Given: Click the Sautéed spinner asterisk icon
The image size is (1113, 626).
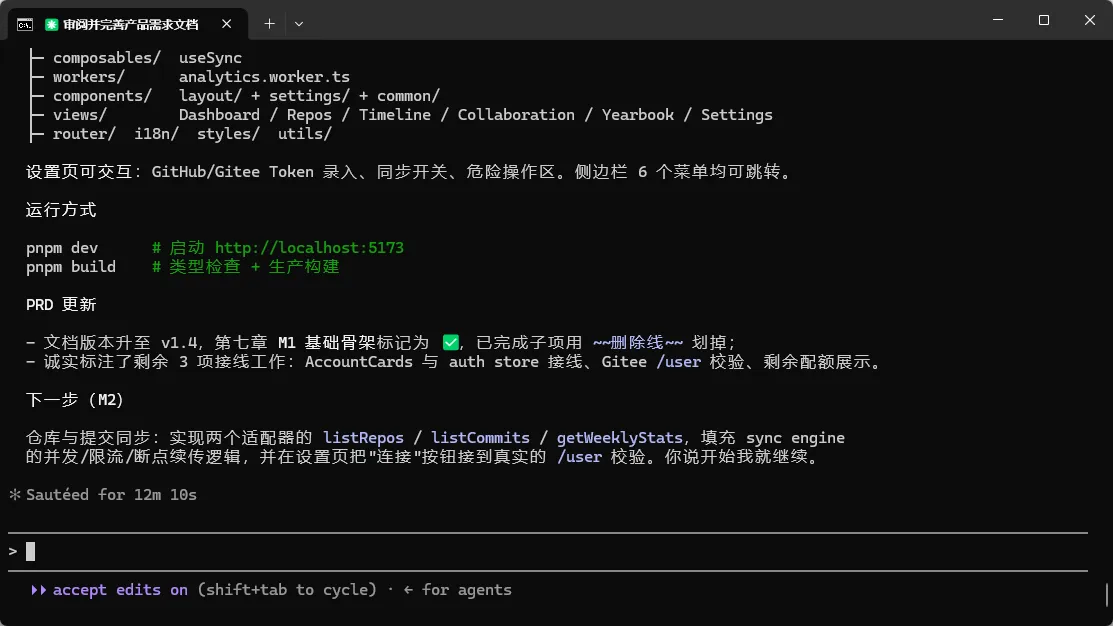Looking at the screenshot, I should click(15, 495).
